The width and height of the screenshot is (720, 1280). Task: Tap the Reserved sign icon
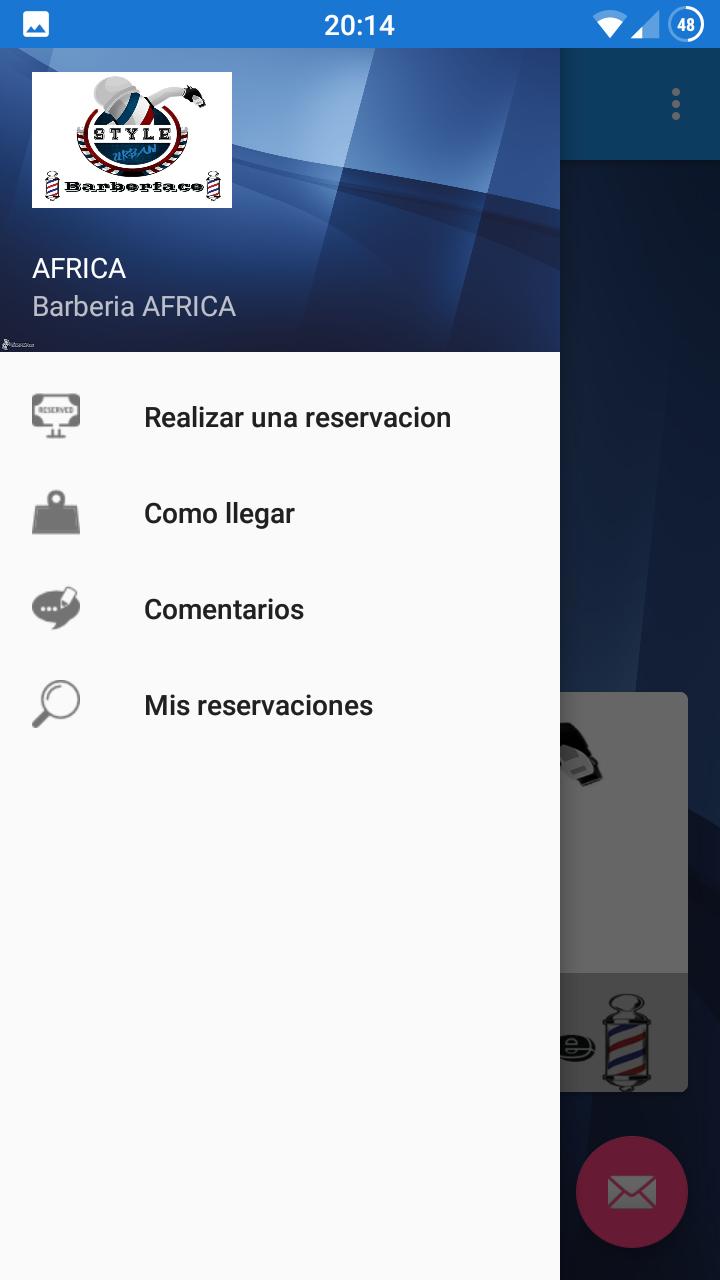point(56,417)
